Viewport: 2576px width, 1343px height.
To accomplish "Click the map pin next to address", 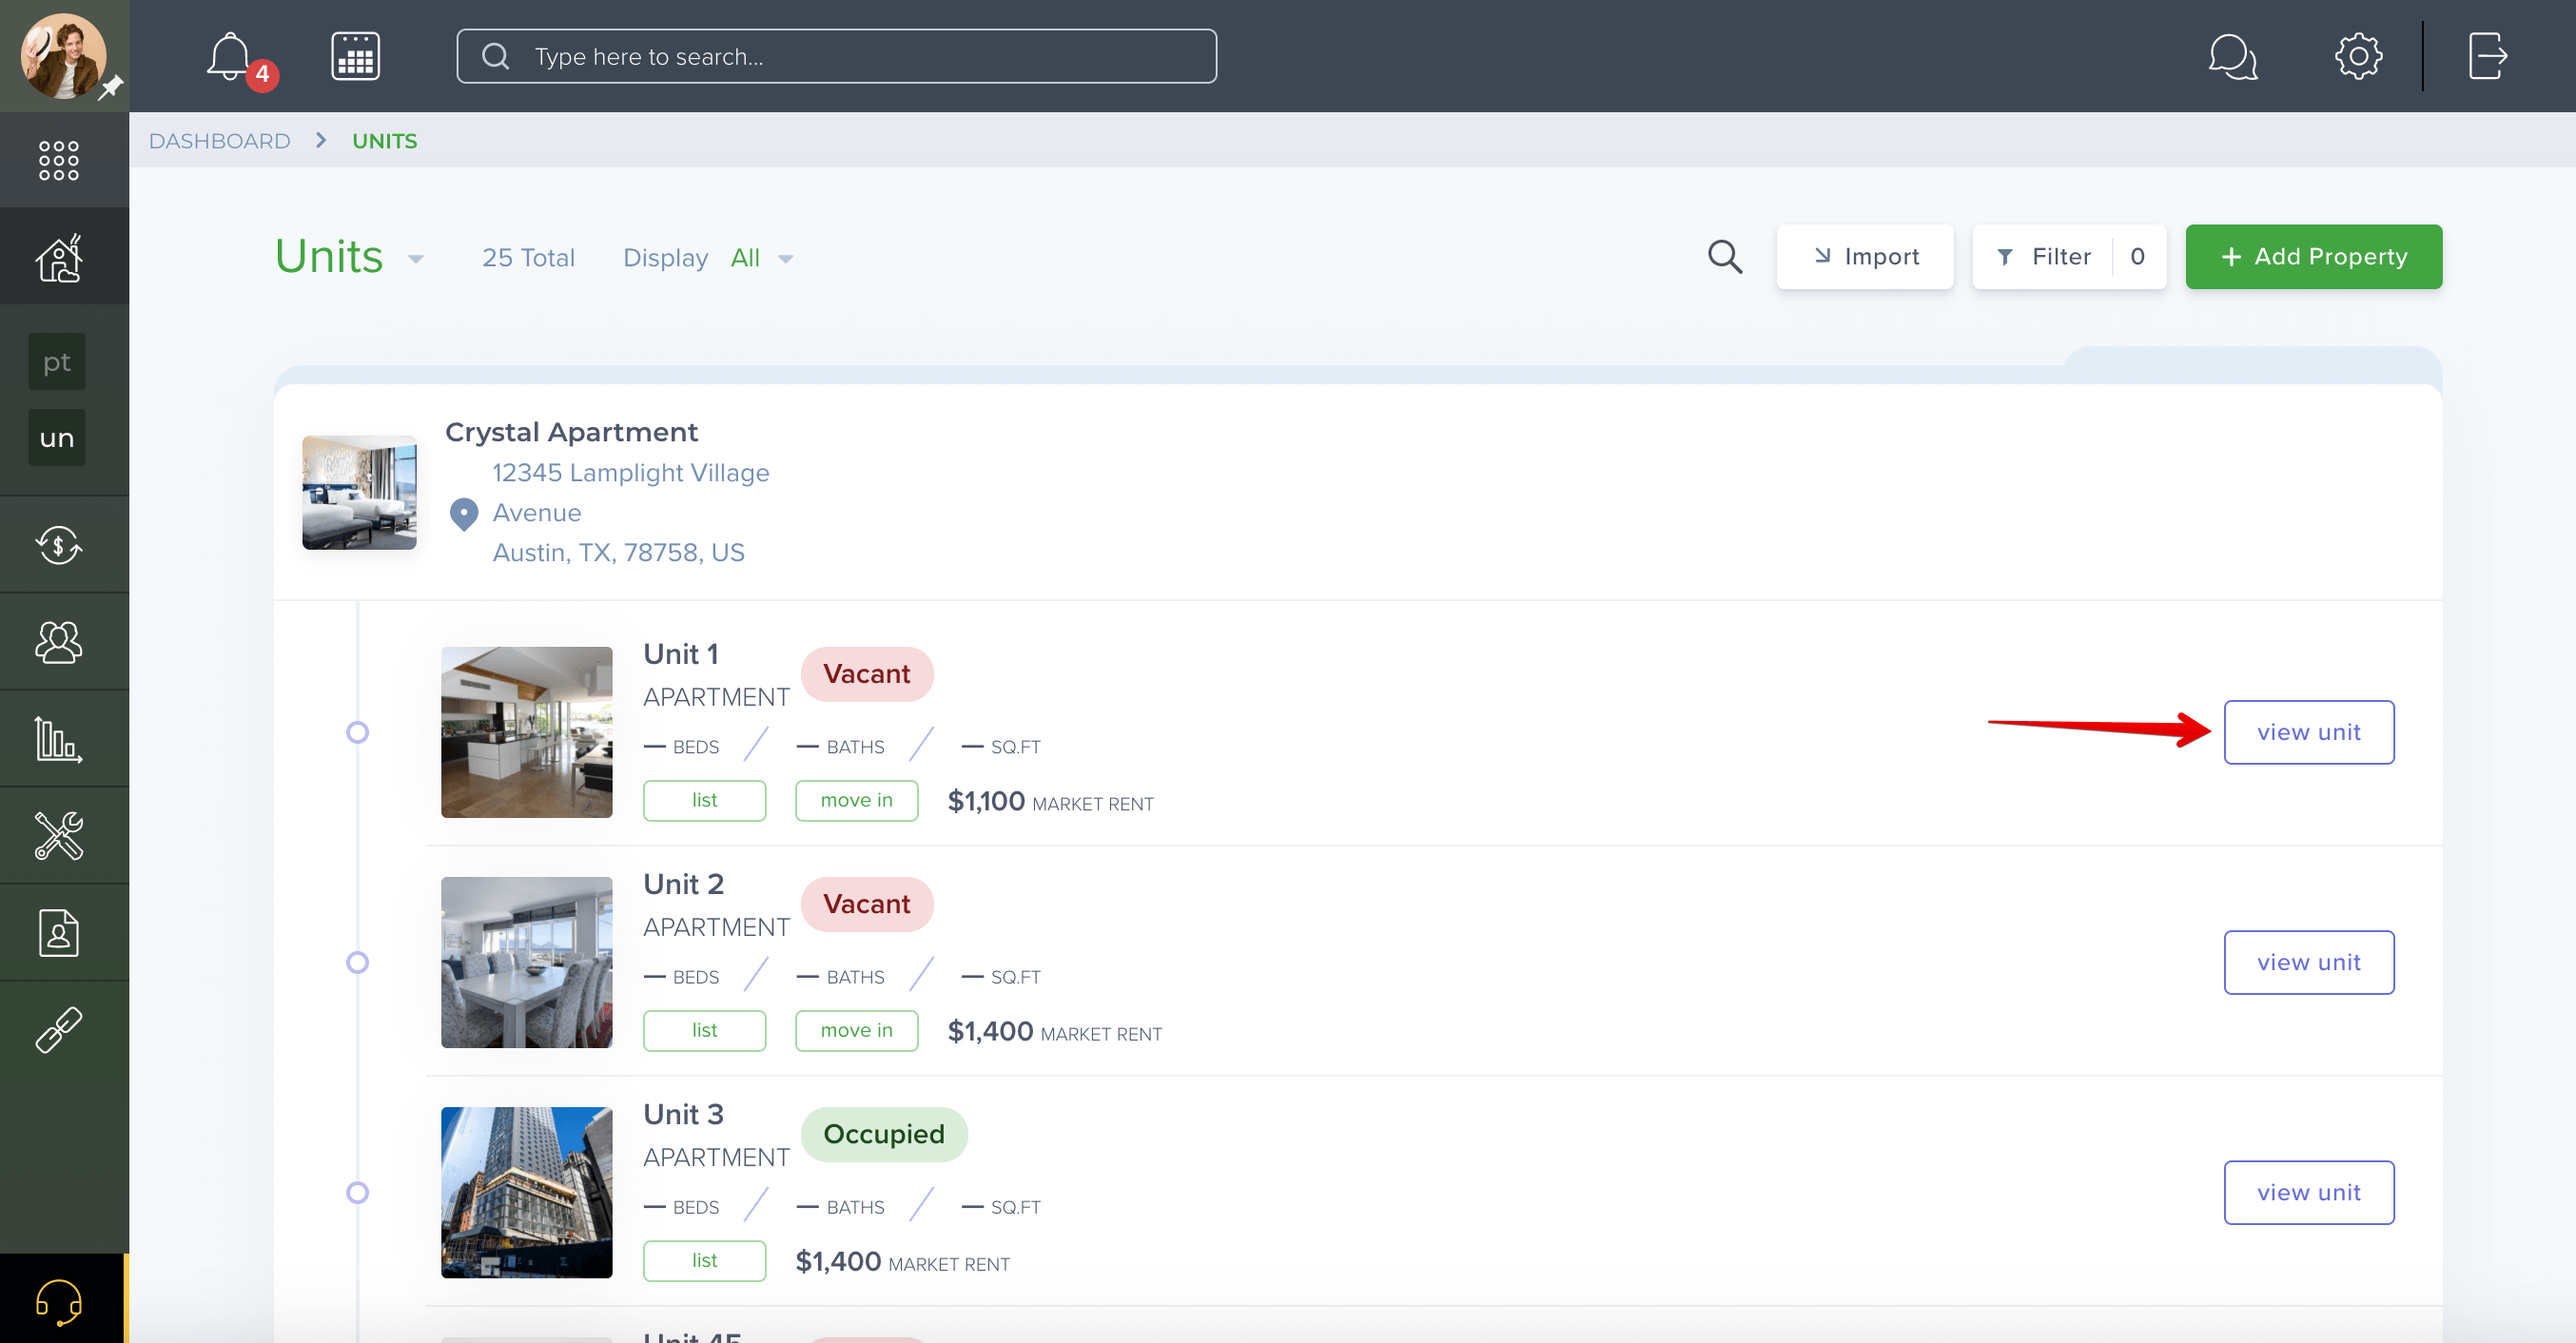I will point(463,514).
